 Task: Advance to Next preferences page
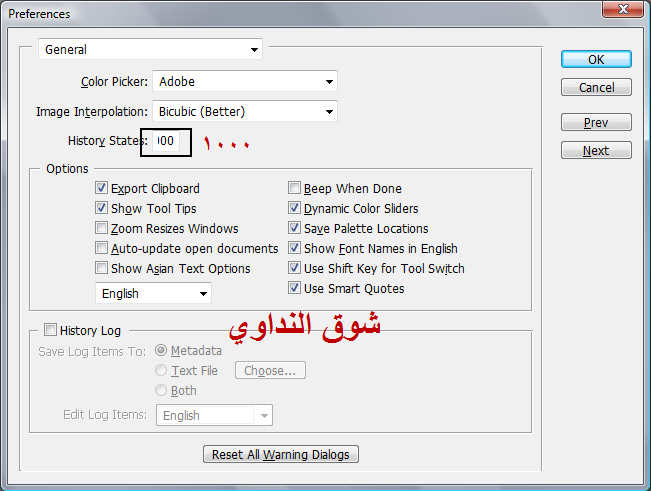[x=596, y=151]
